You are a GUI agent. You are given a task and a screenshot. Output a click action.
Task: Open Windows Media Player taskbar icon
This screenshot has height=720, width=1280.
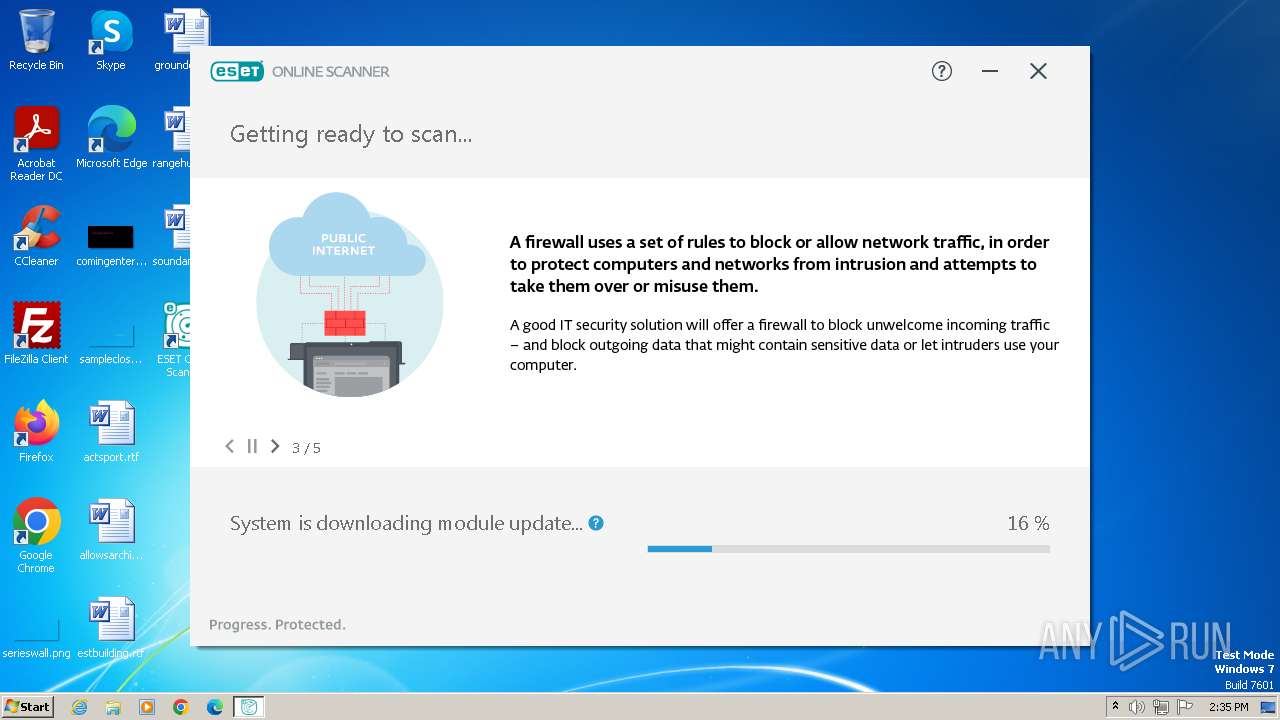coord(147,707)
